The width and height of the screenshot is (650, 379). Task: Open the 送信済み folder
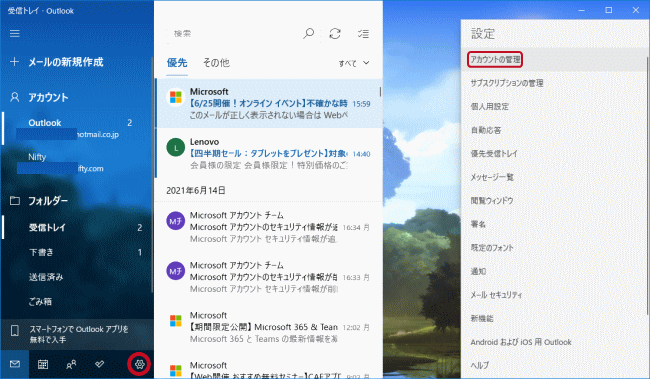pos(77,277)
